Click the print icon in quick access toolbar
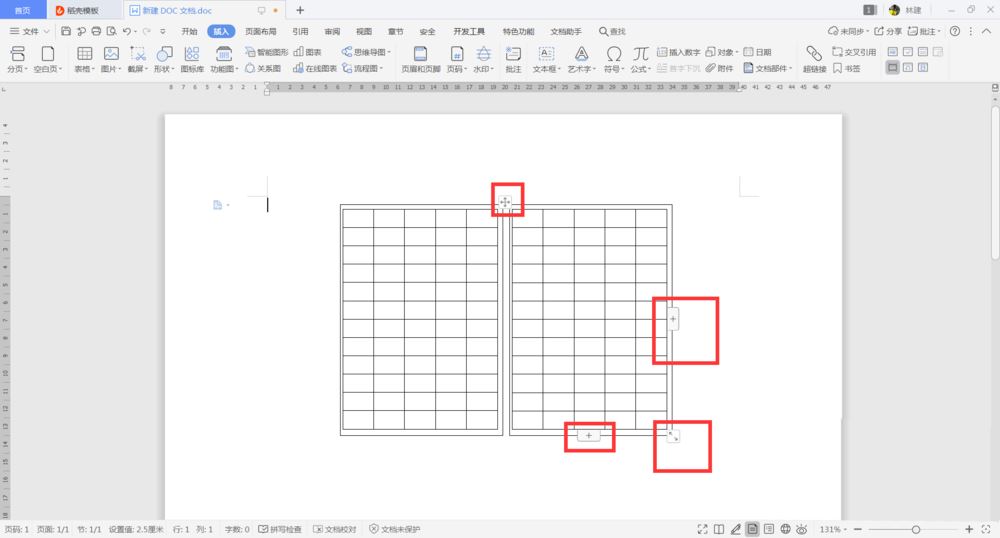Viewport: 1000px width, 538px height. point(96,31)
